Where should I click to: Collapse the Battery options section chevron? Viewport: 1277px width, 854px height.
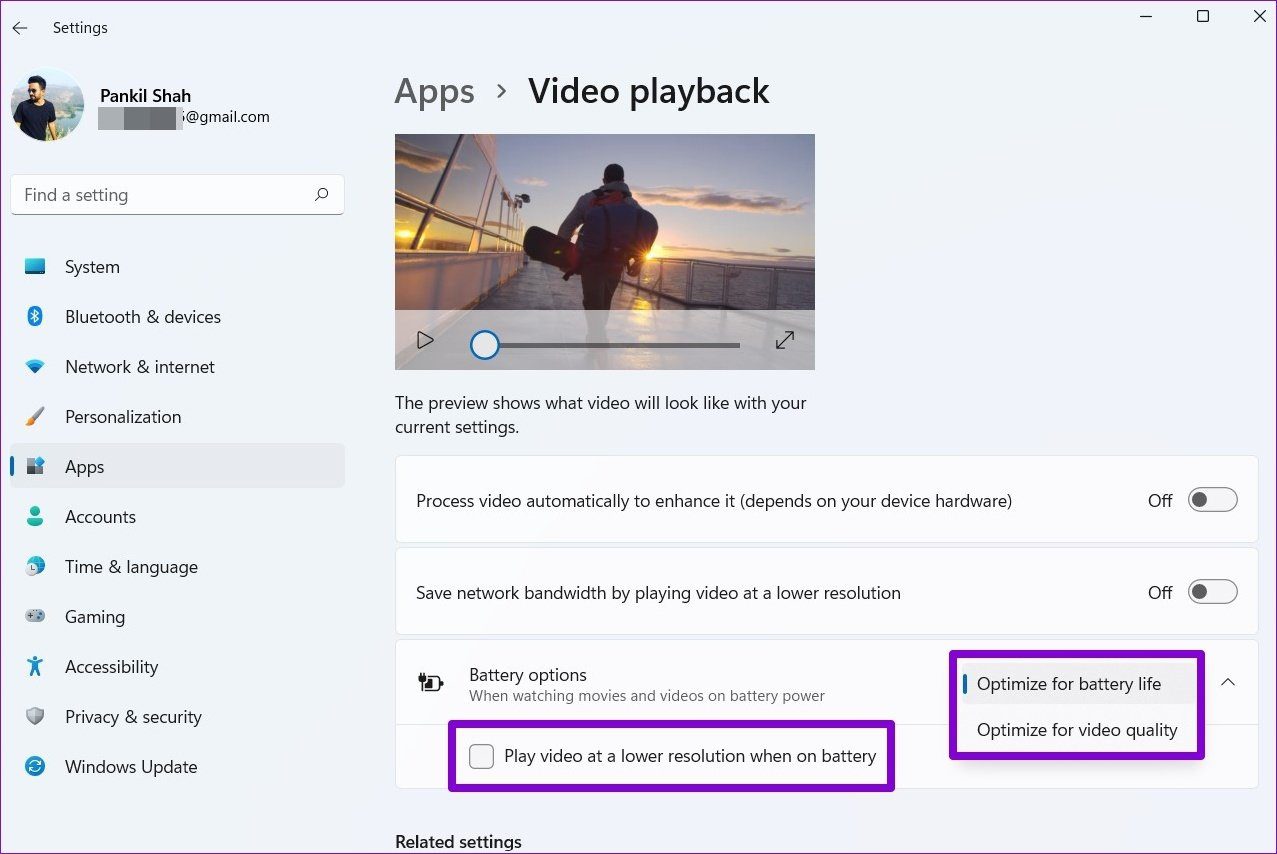coord(1228,682)
